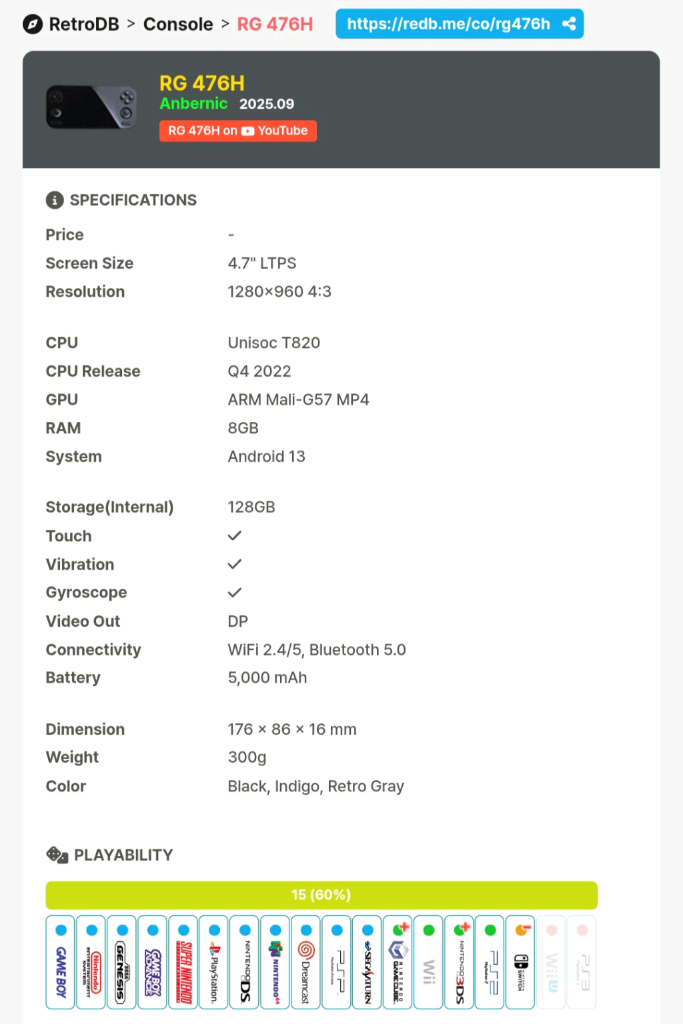Image resolution: width=683 pixels, height=1024 pixels.
Task: Click the 15 (60%) playability bar
Action: click(x=321, y=895)
